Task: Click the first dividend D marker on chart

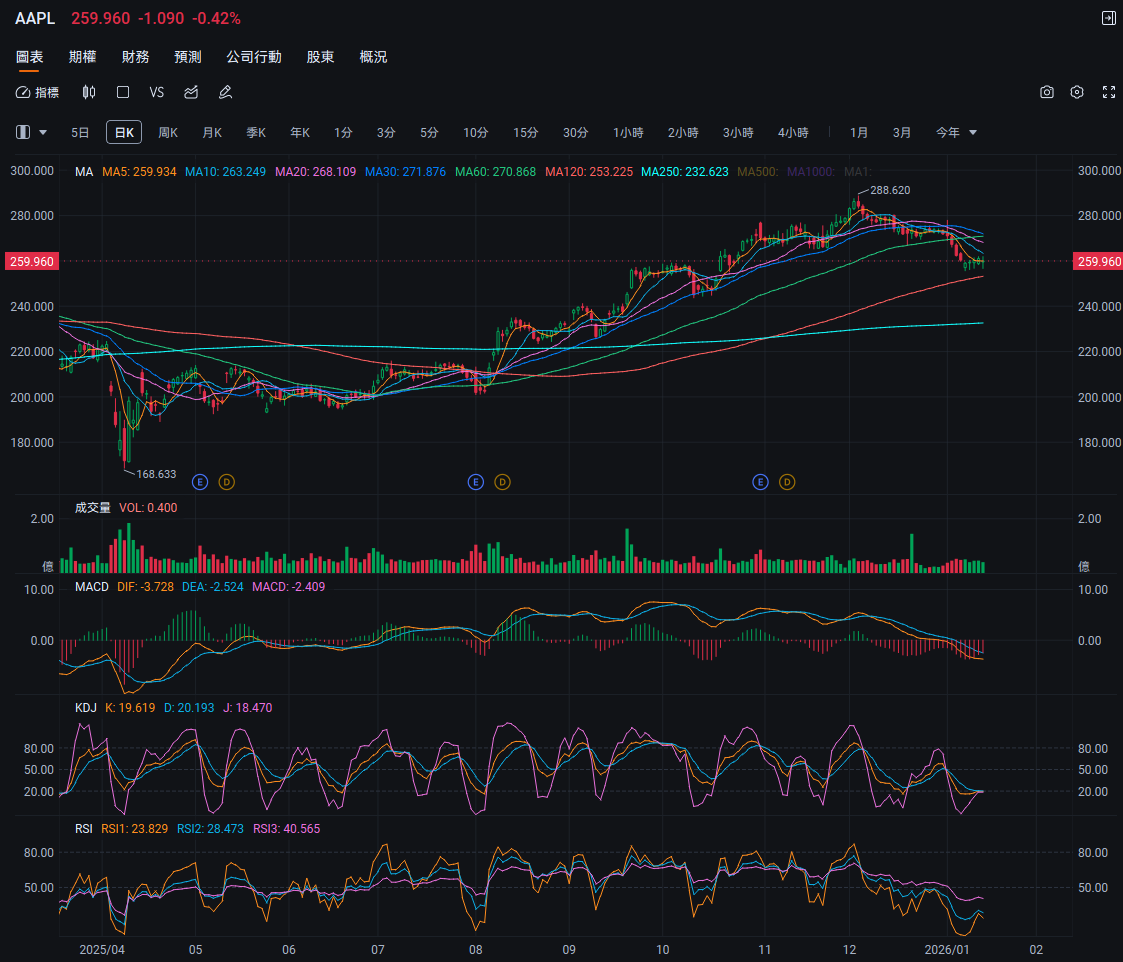Action: (x=226, y=482)
